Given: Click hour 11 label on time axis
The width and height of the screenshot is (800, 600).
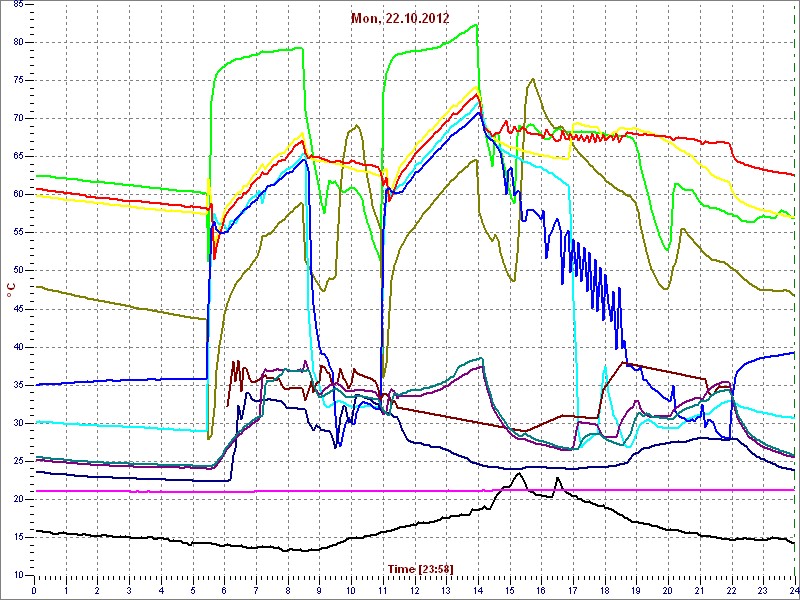Looking at the screenshot, I should (x=383, y=589).
